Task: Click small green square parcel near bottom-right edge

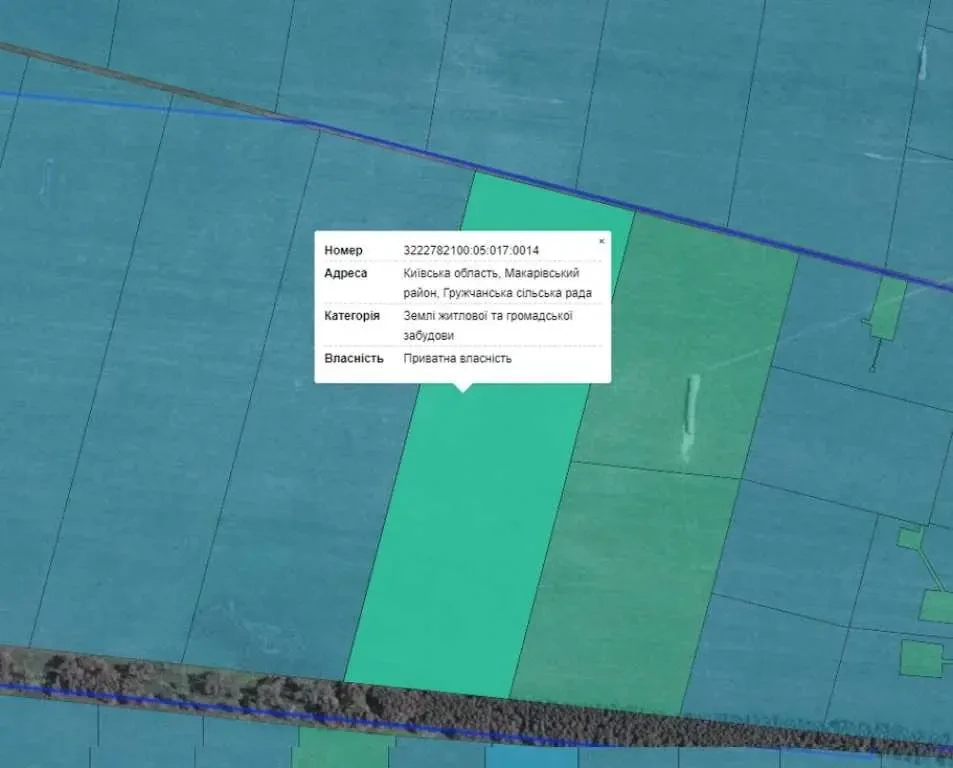Action: tap(920, 658)
